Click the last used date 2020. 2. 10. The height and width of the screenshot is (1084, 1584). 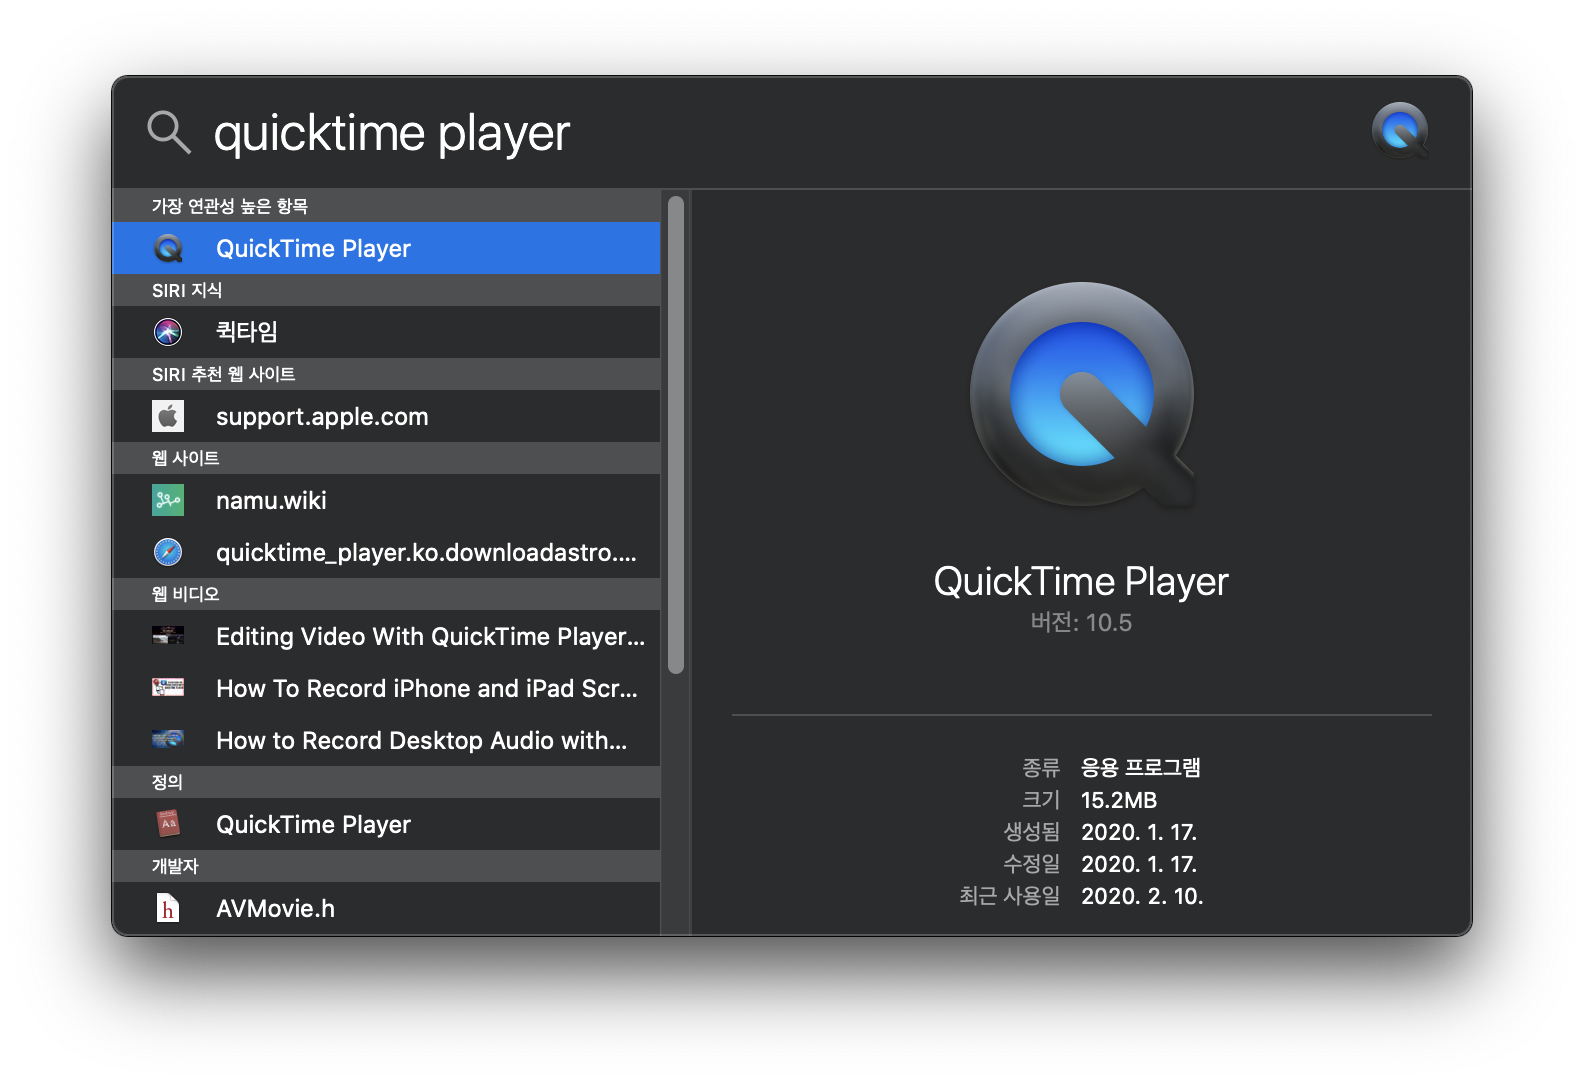coord(1142,896)
